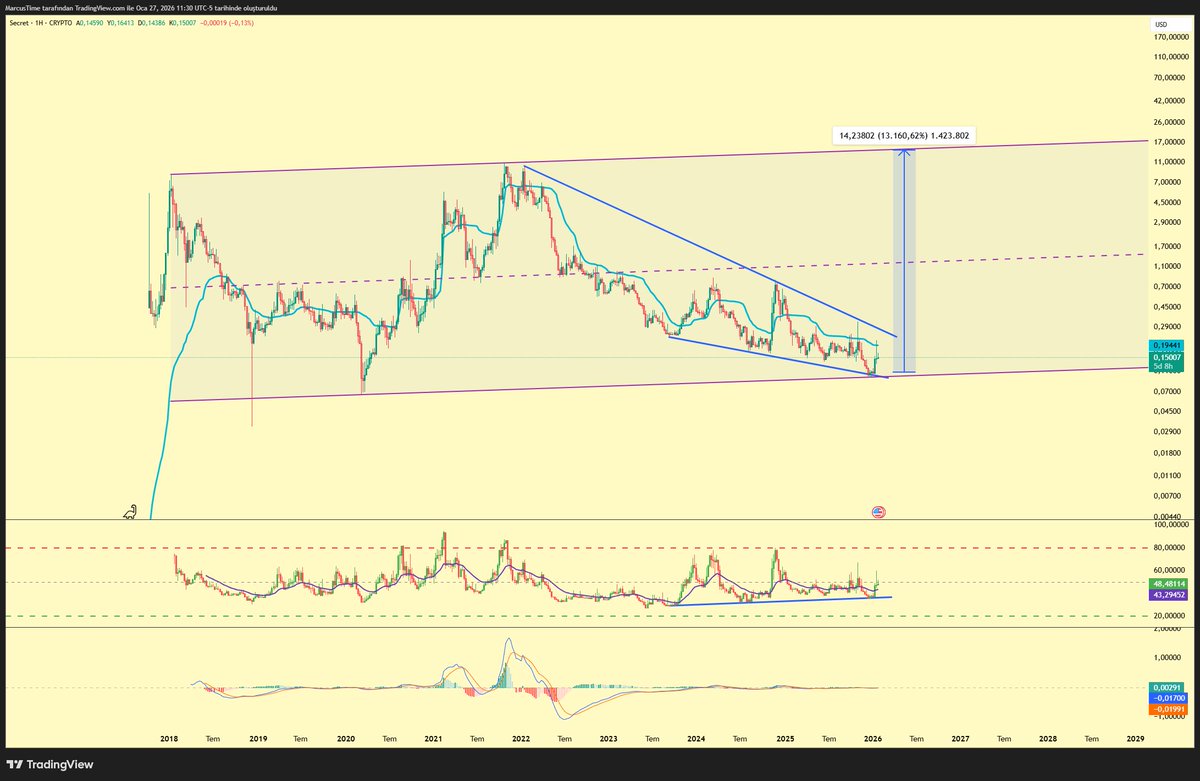Viewport: 1200px width, 781px height.
Task: Click the 20,00000 RSI scale label
Action: pos(1169,616)
